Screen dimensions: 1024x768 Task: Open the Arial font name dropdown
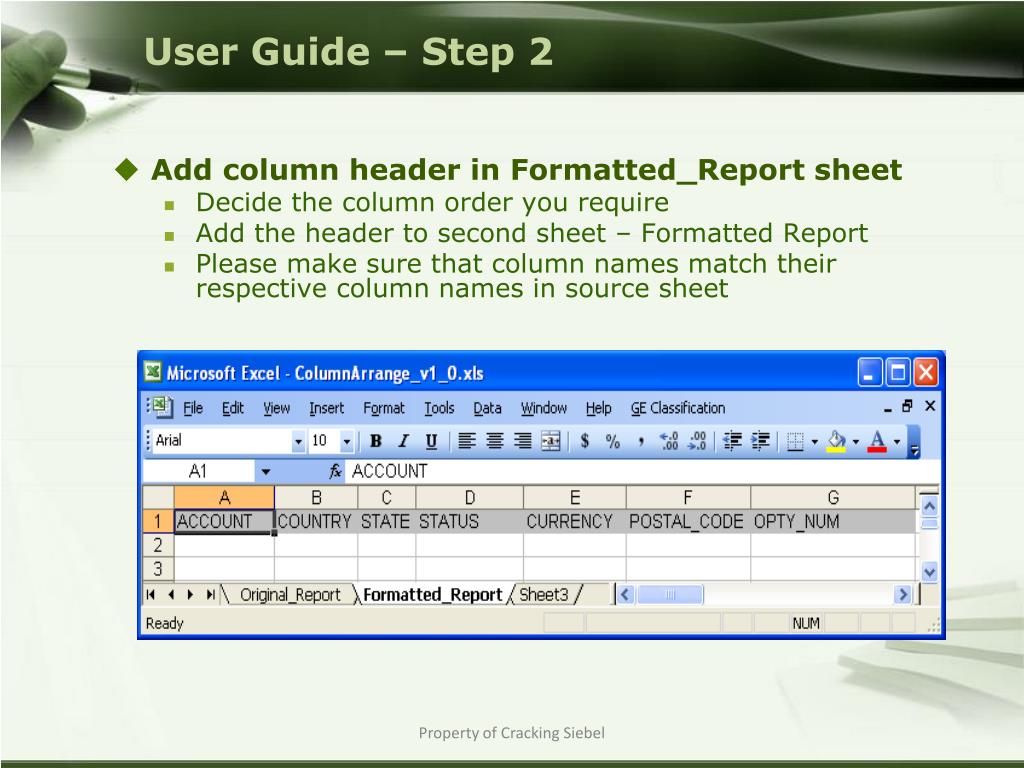point(298,442)
